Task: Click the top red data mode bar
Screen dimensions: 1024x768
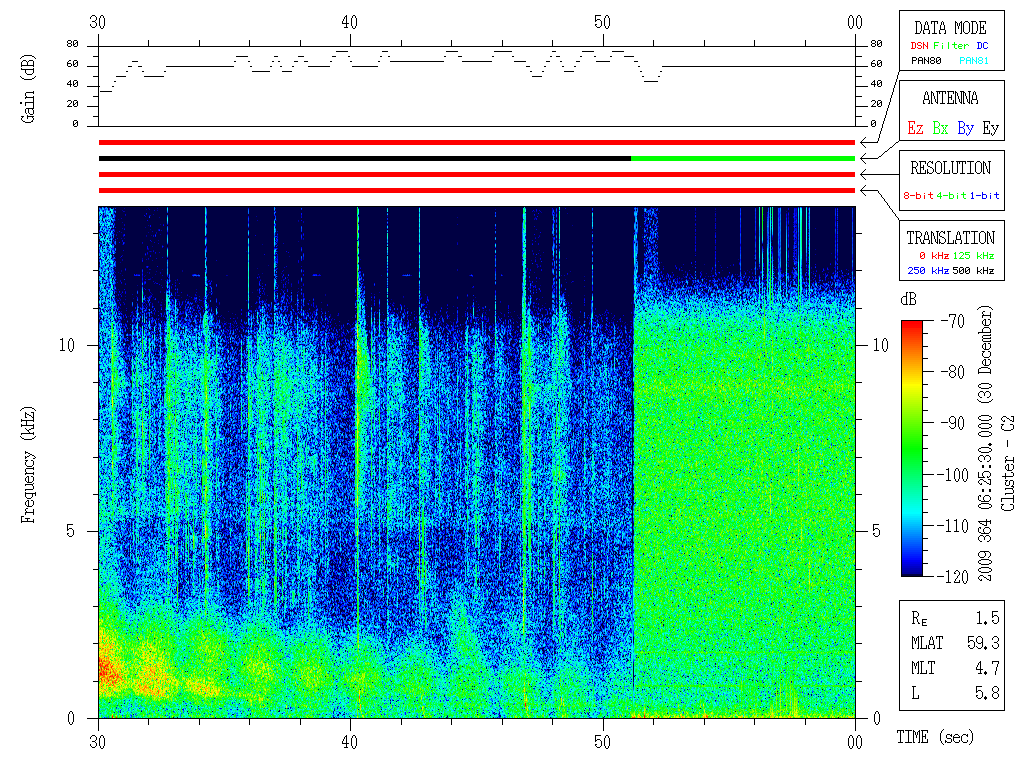Action: (x=477, y=142)
